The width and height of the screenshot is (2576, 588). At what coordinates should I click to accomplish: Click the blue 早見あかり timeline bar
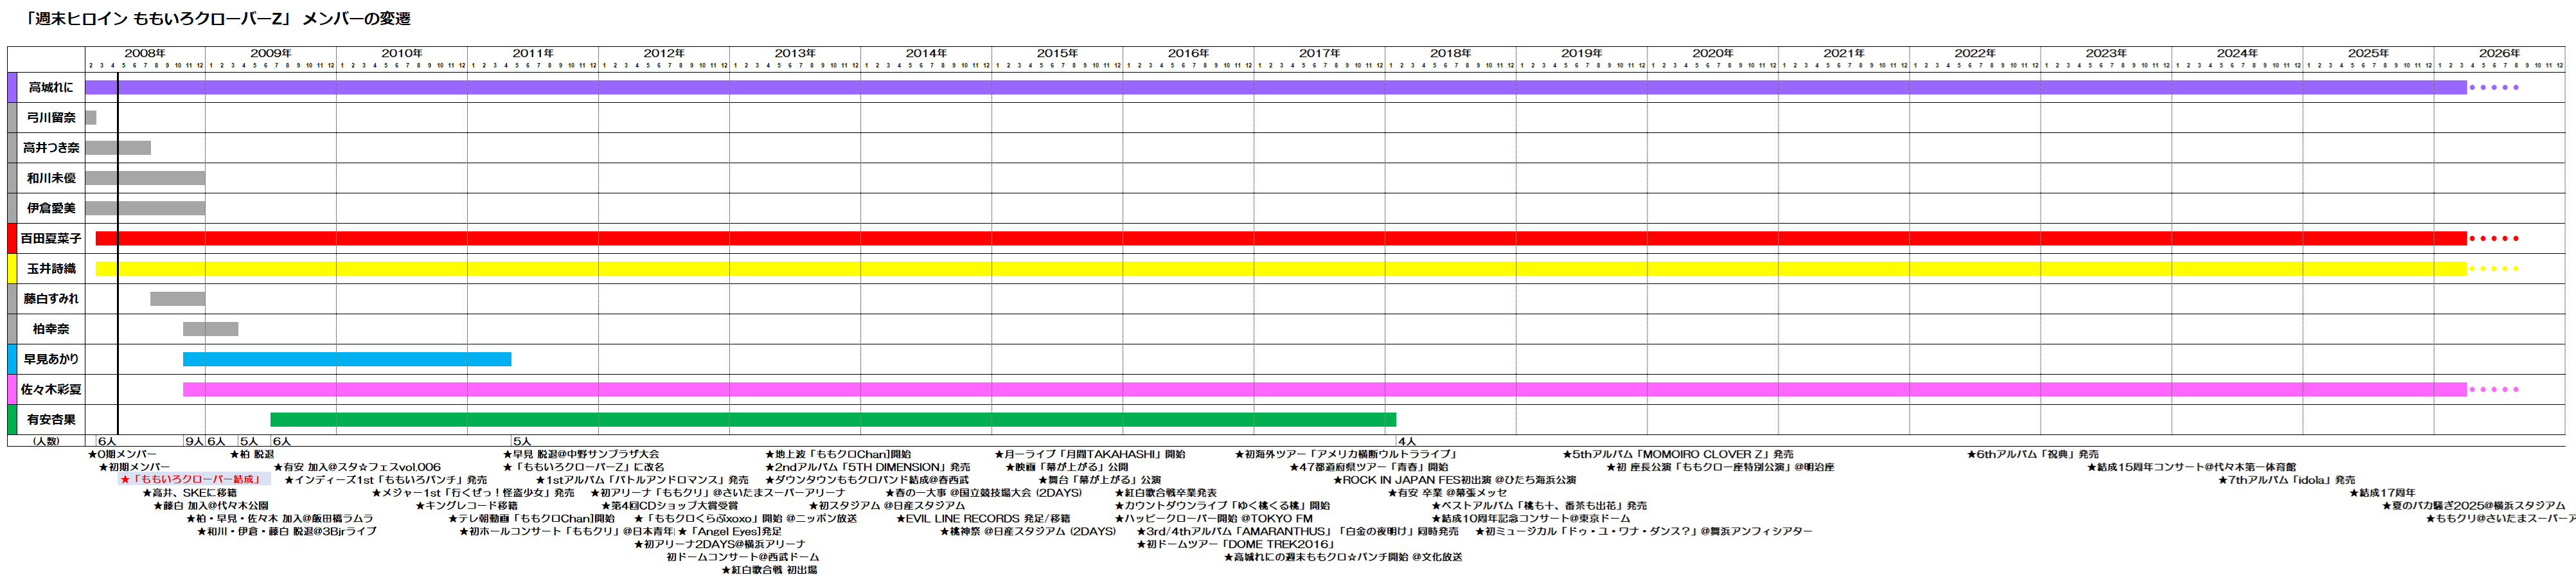click(x=346, y=359)
